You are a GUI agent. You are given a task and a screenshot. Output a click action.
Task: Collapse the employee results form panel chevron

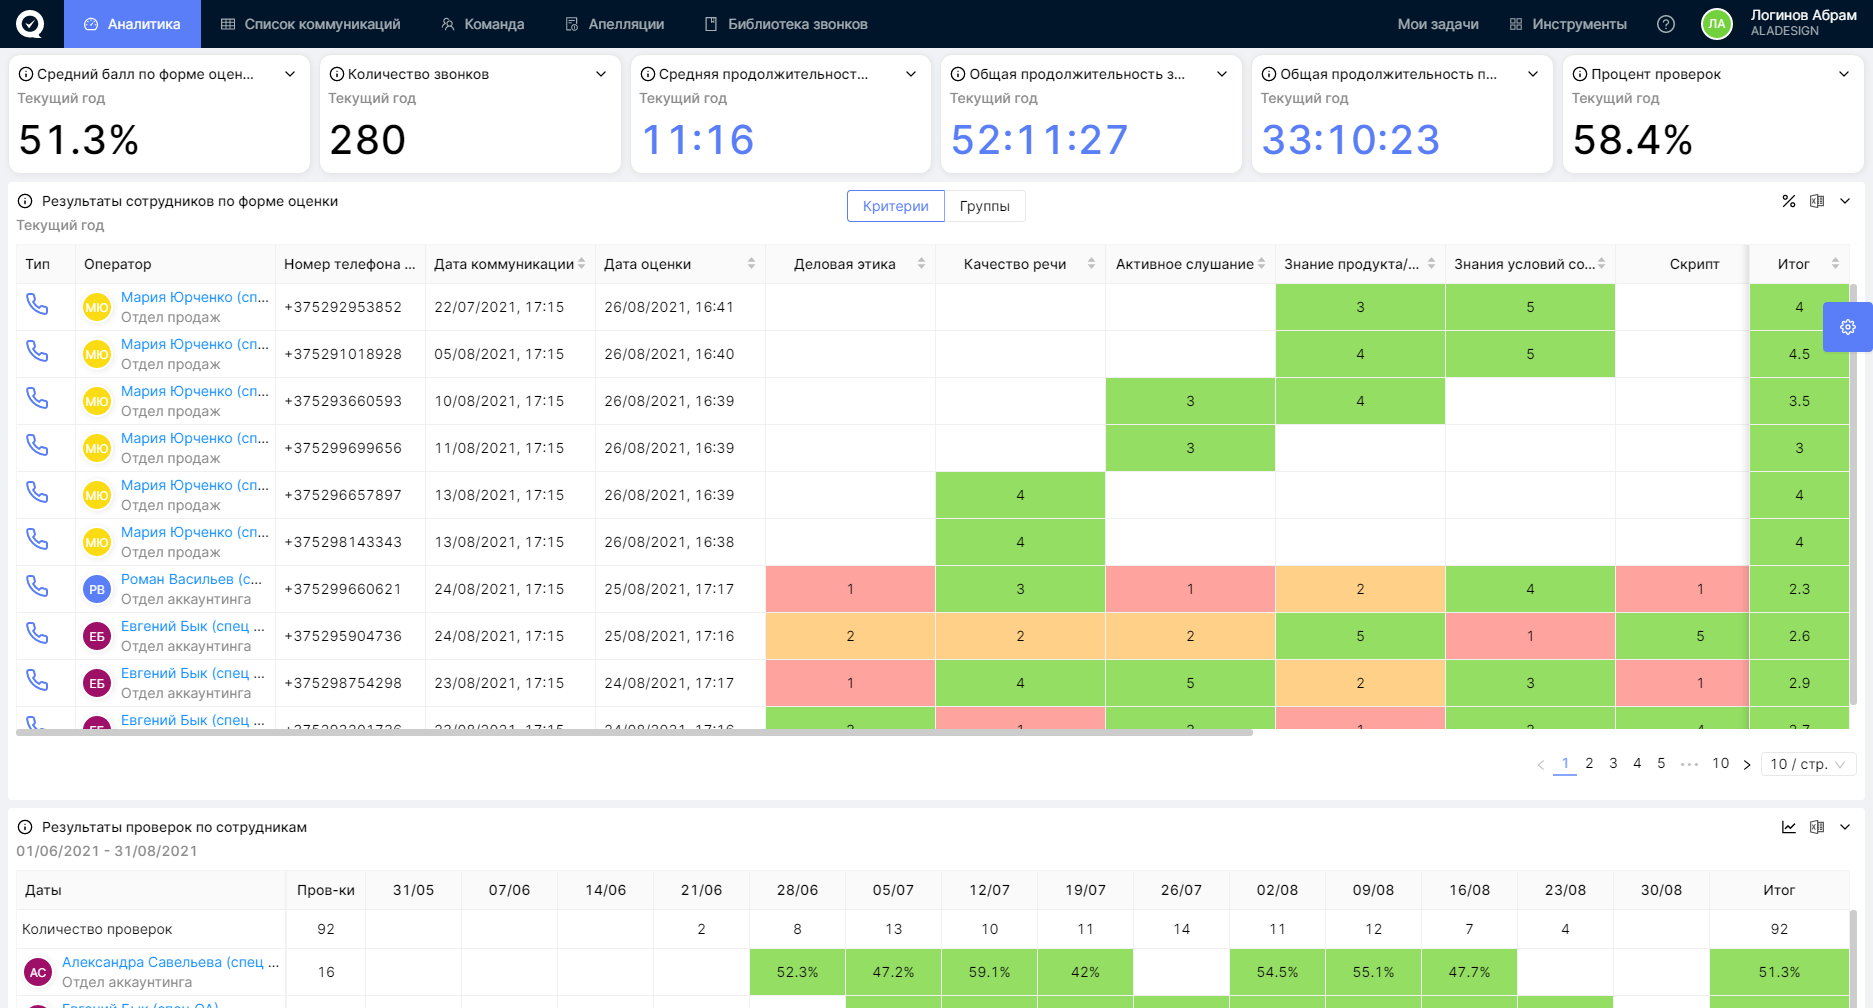click(1845, 201)
